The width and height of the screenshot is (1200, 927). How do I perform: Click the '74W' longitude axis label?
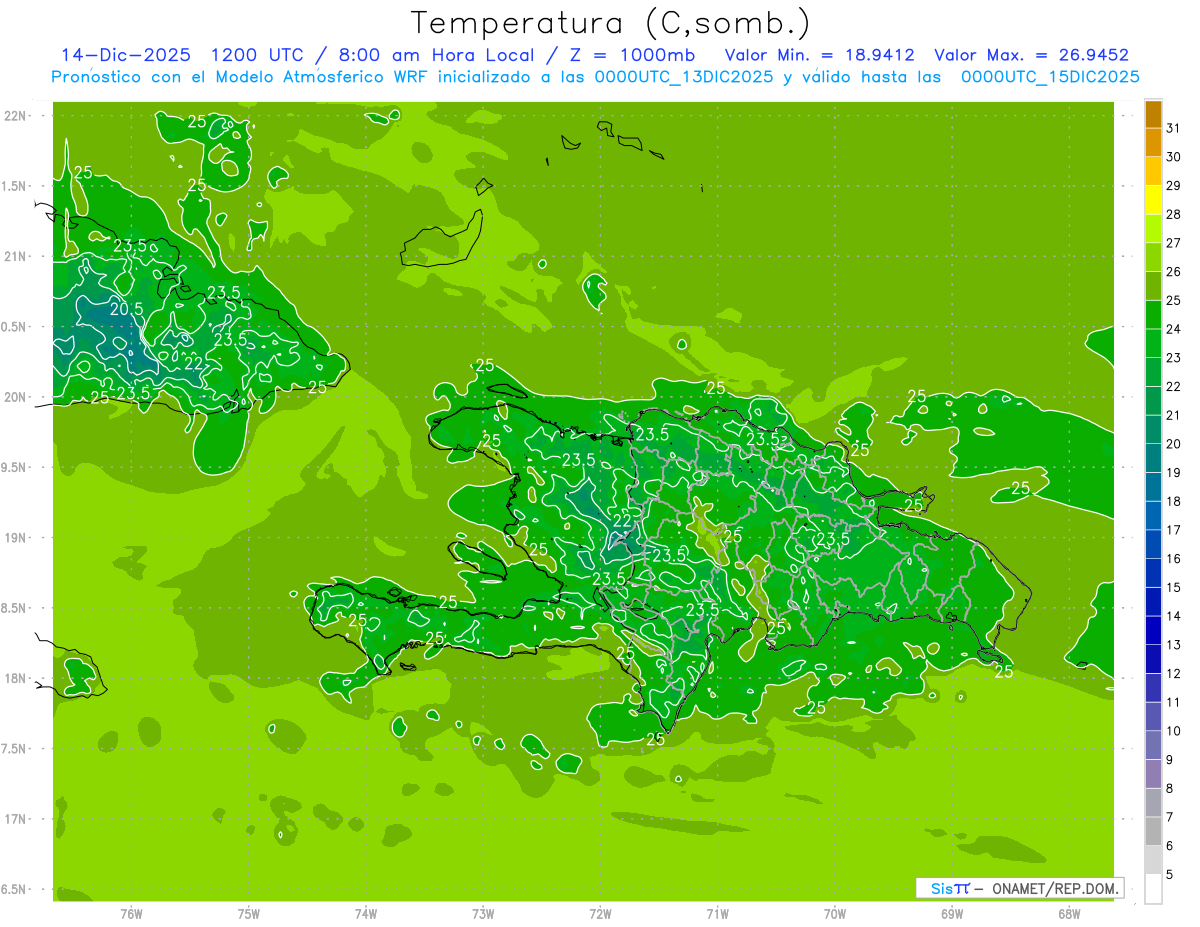pos(366,914)
